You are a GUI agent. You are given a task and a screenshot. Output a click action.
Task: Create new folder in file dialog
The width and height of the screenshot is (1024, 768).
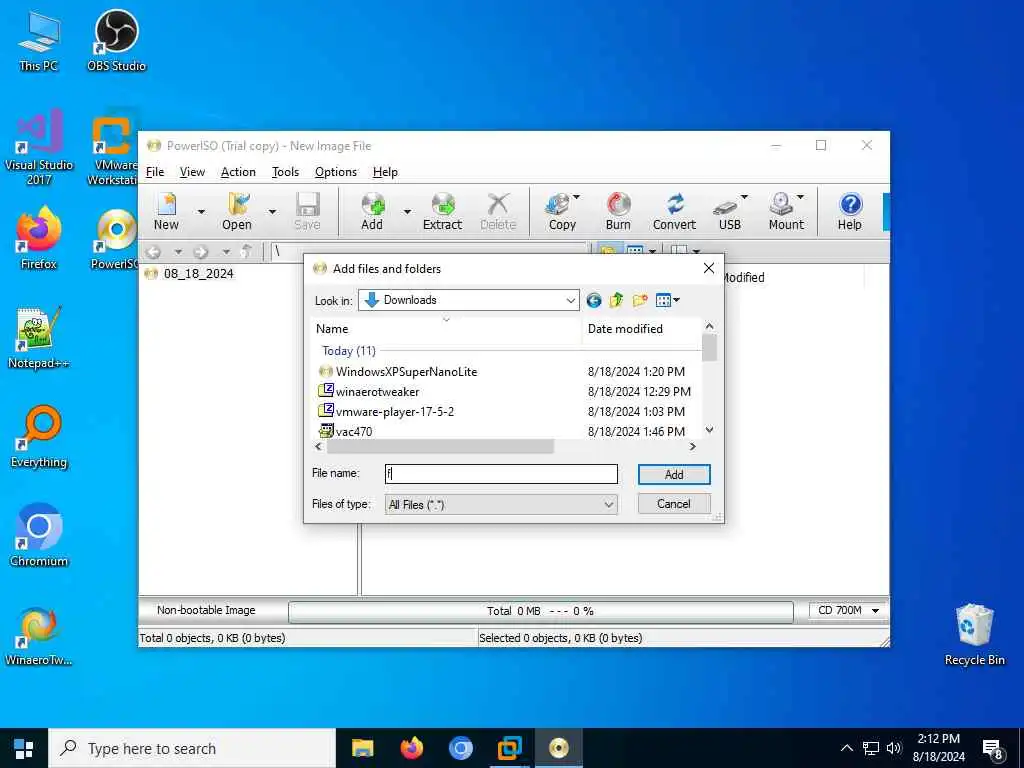[x=639, y=300]
